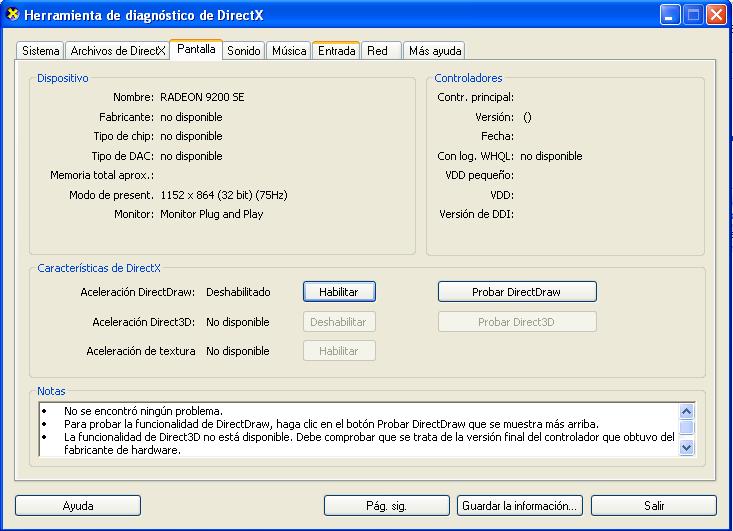Image resolution: width=733 pixels, height=531 pixels.
Task: Click the Notas scrollbar up arrow
Action: tap(686, 411)
